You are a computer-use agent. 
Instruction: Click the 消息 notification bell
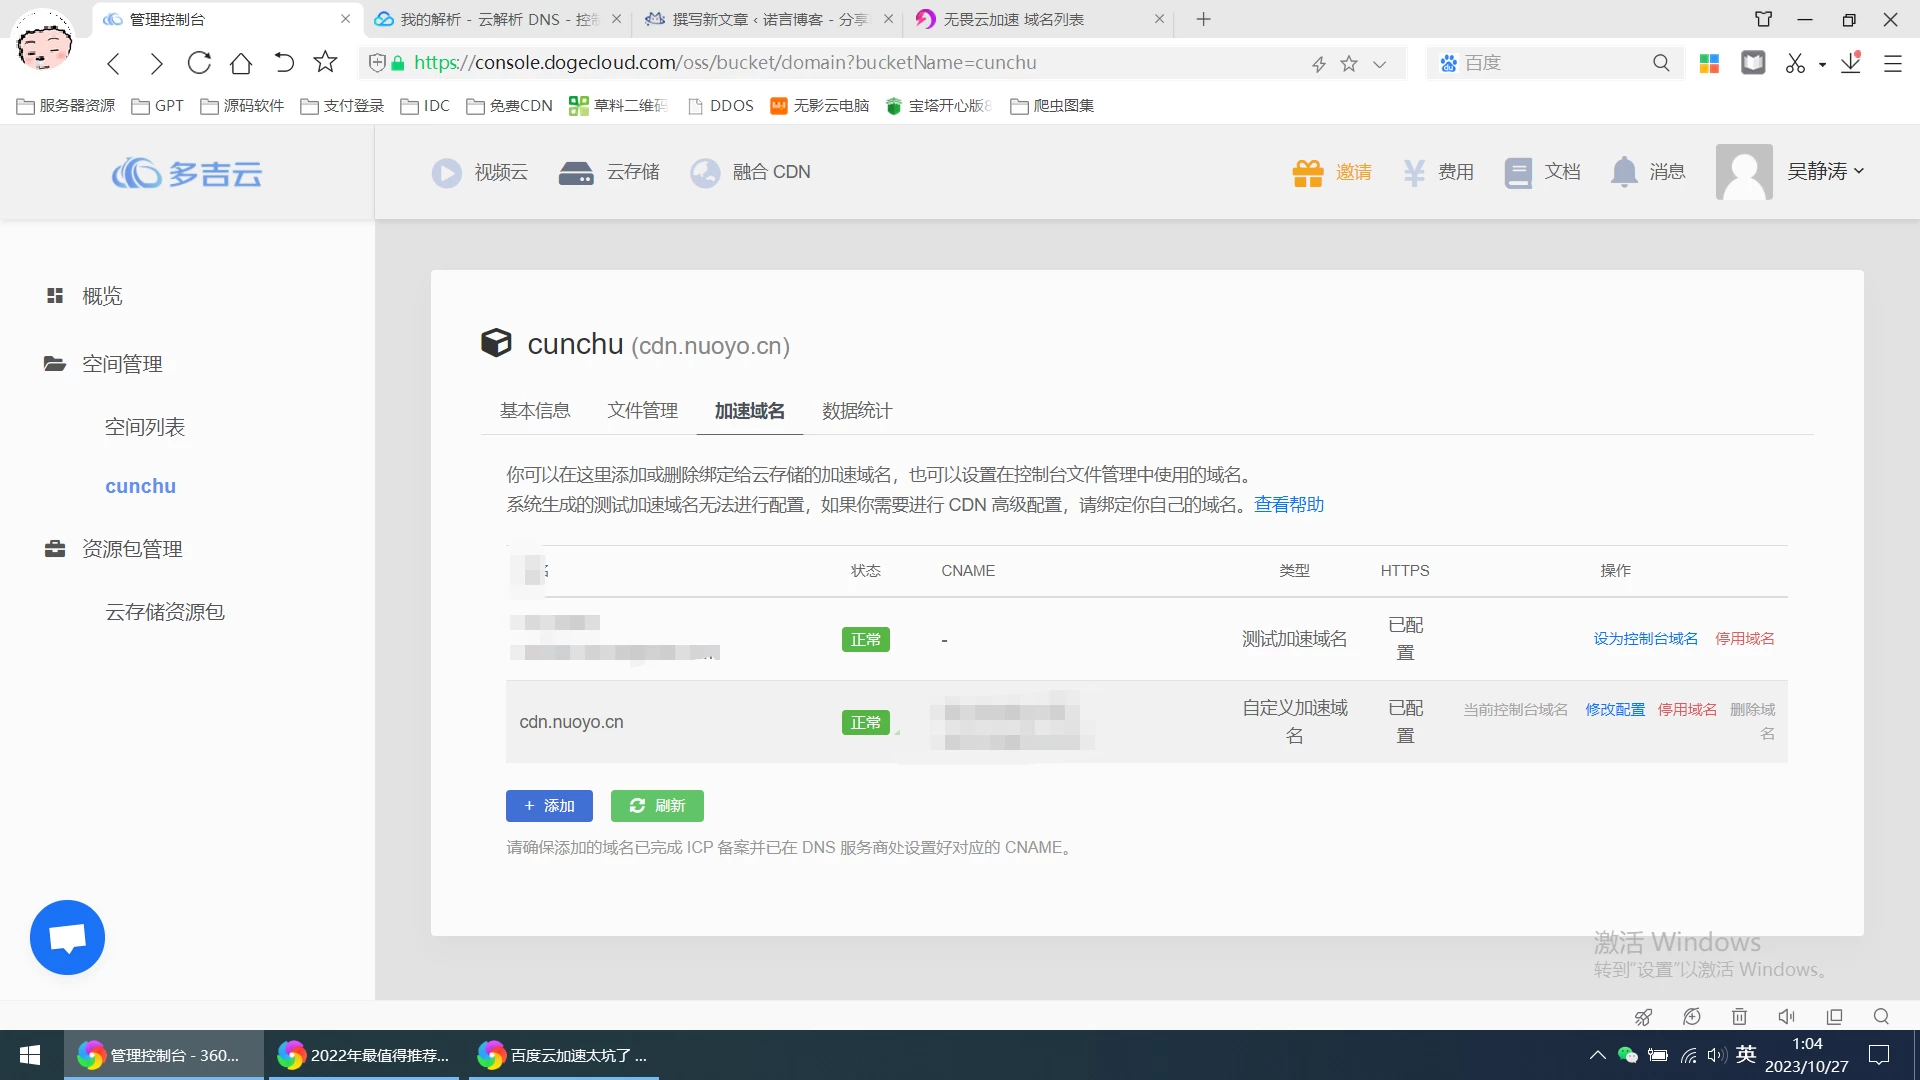click(1624, 173)
